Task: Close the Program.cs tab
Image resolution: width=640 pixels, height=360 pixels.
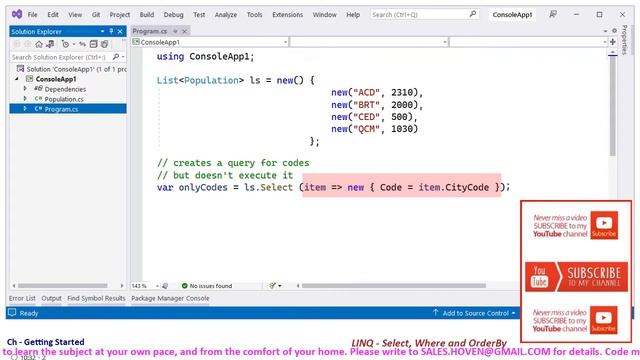Action: point(184,31)
